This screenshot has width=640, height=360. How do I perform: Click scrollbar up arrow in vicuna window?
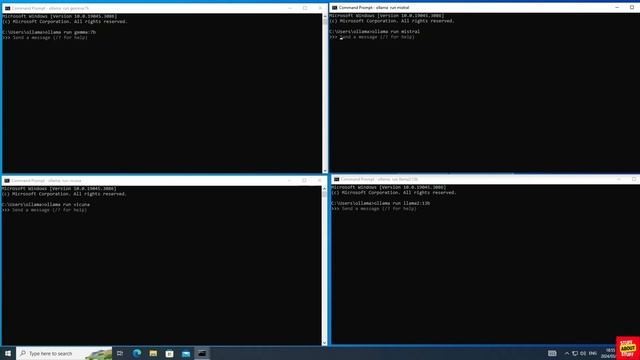click(x=324, y=189)
